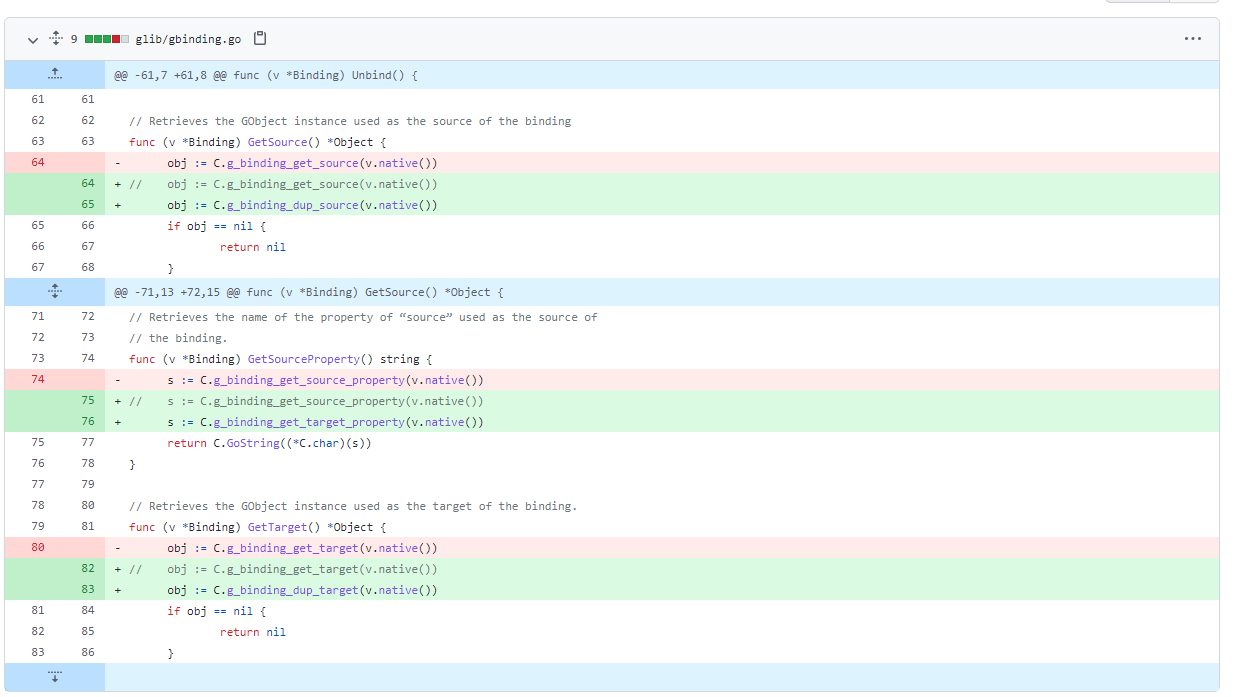This screenshot has width=1241, height=697.
Task: Expand context around the second hunk header
Action: click(55, 290)
